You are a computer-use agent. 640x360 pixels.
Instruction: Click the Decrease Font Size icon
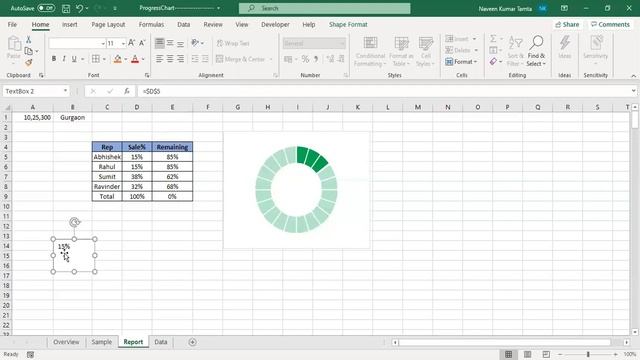[142, 43]
